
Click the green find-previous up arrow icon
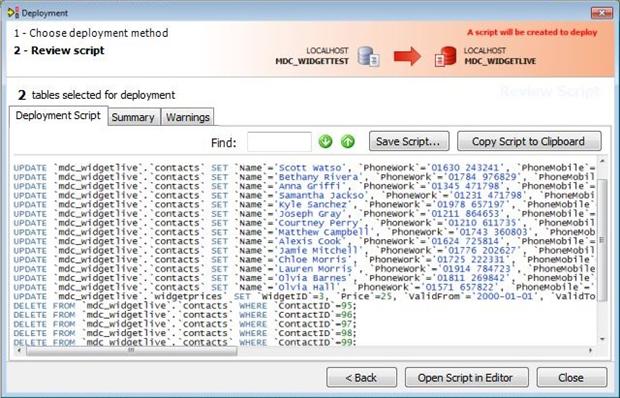348,141
